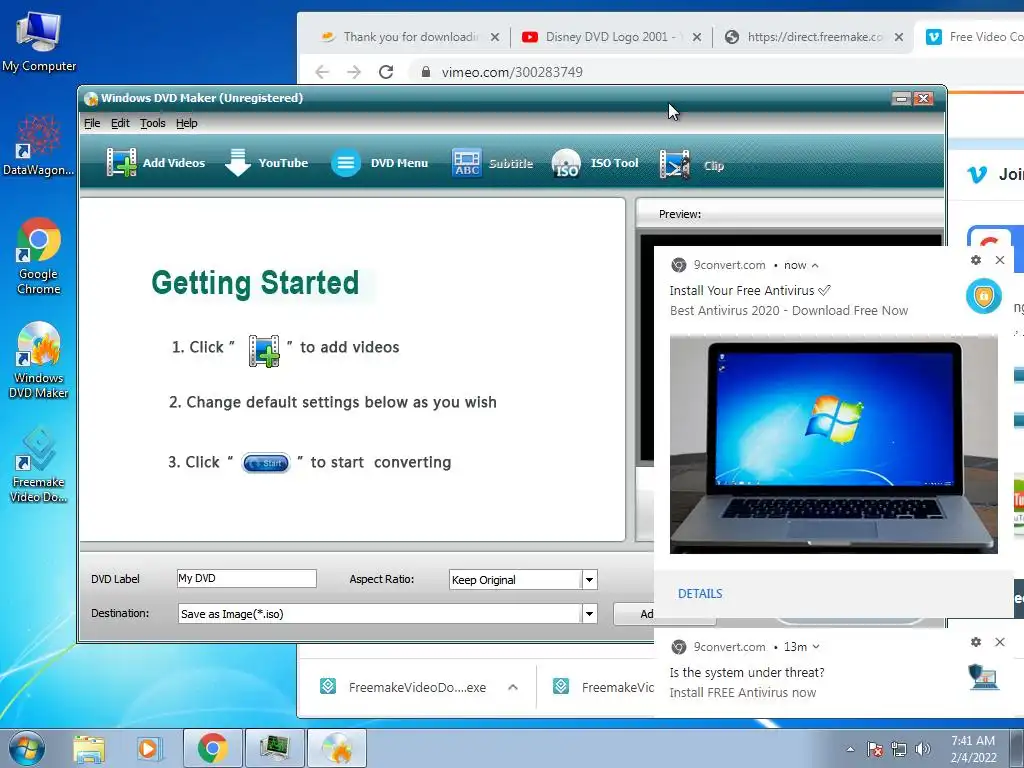Open Freemake Video Downloader desktop shortcut
Screen dimensions: 1024x768
(39, 464)
